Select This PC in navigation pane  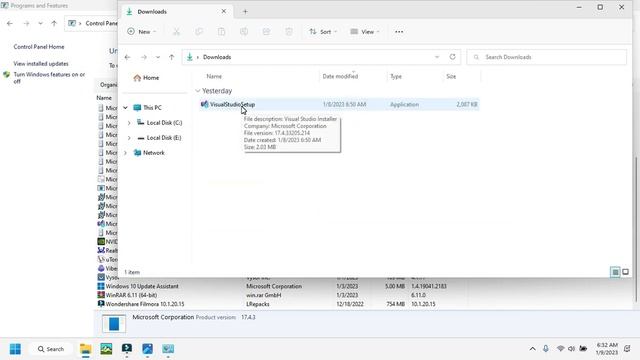click(x=147, y=108)
